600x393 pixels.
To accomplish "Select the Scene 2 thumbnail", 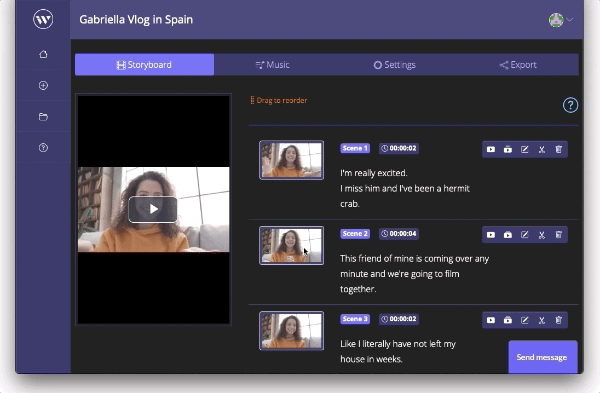I will click(x=291, y=245).
